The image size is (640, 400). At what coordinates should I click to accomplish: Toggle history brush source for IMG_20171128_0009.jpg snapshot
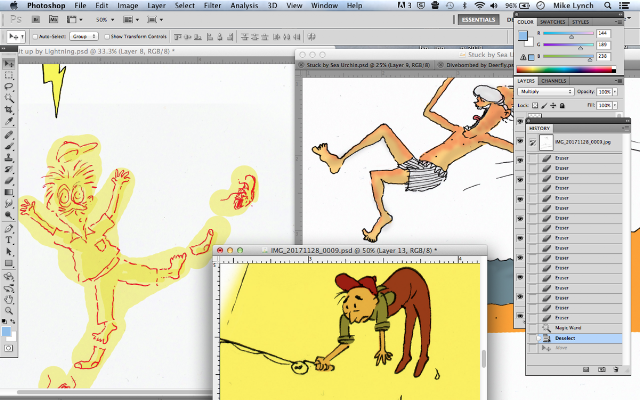(x=533, y=142)
